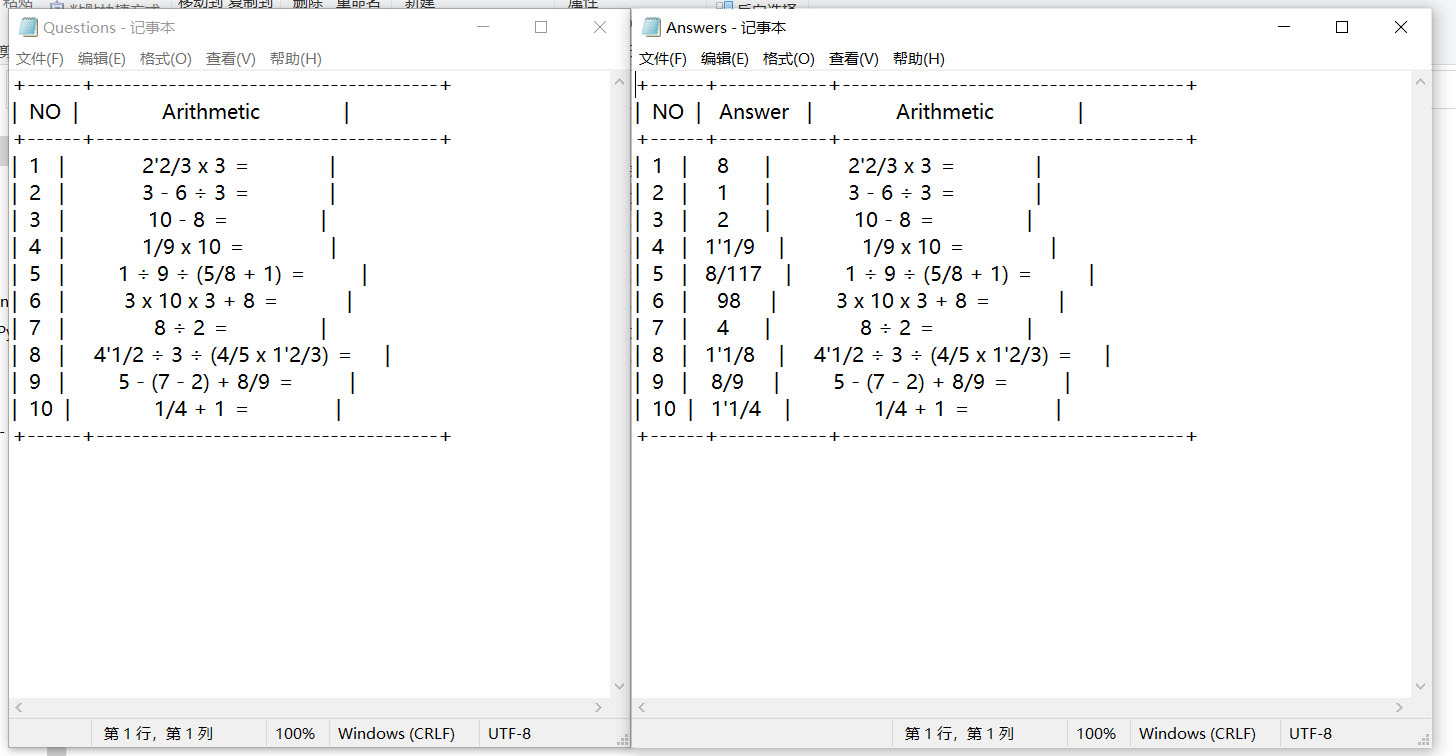Viewport: 1456px width, 756px height.
Task: Open 帮助(H) menu in Answers window
Action: [919, 59]
